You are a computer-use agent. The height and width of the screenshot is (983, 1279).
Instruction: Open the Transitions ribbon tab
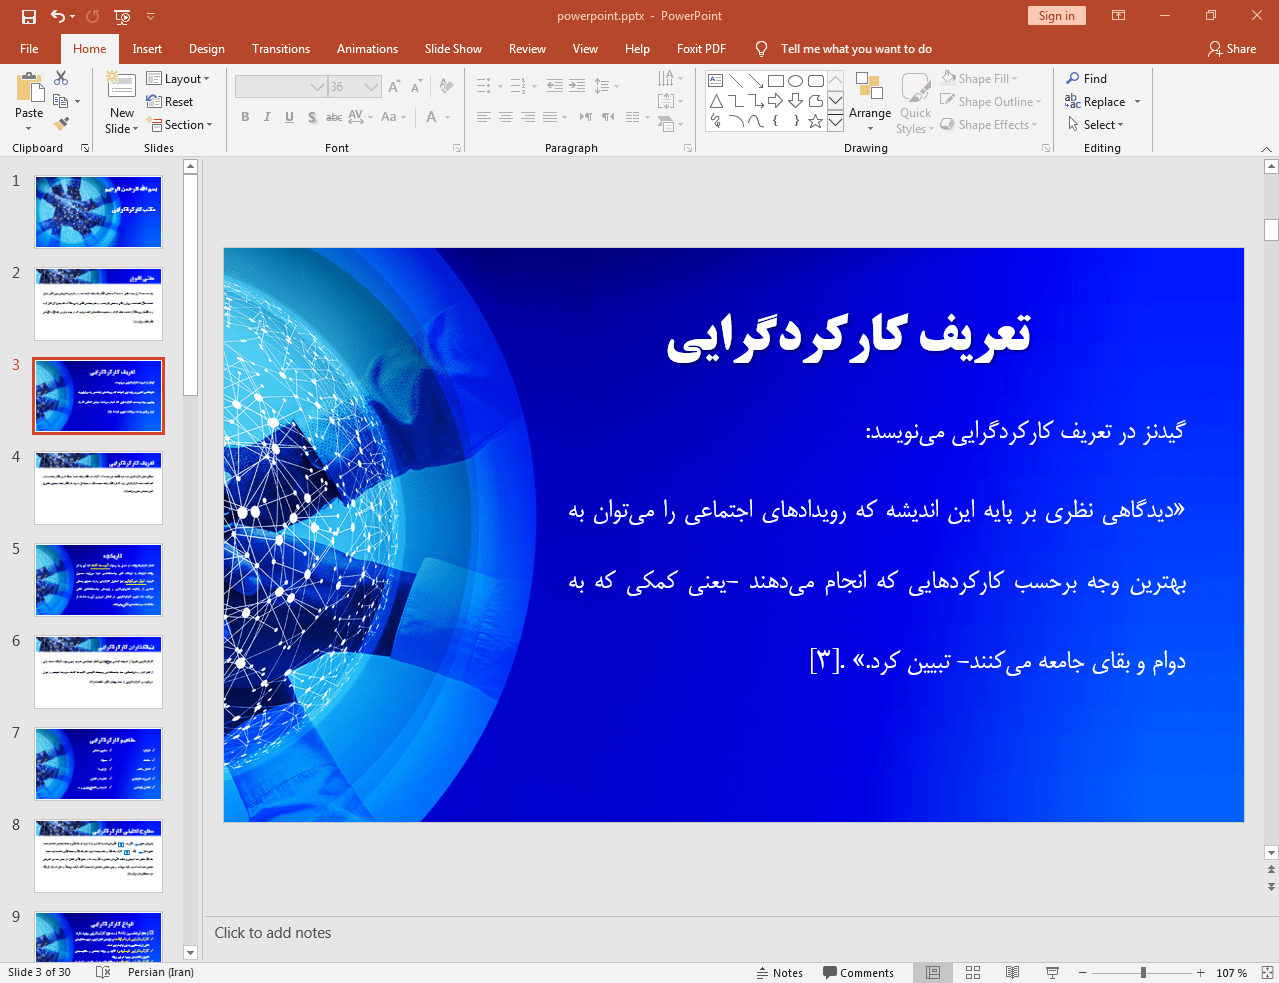pos(280,49)
